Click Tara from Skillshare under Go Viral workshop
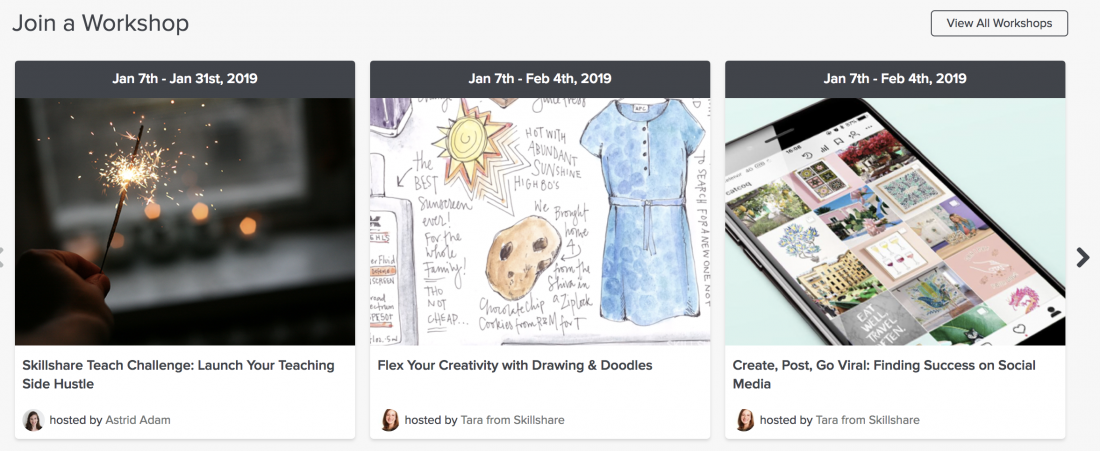Image resolution: width=1100 pixels, height=451 pixels. tap(867, 420)
